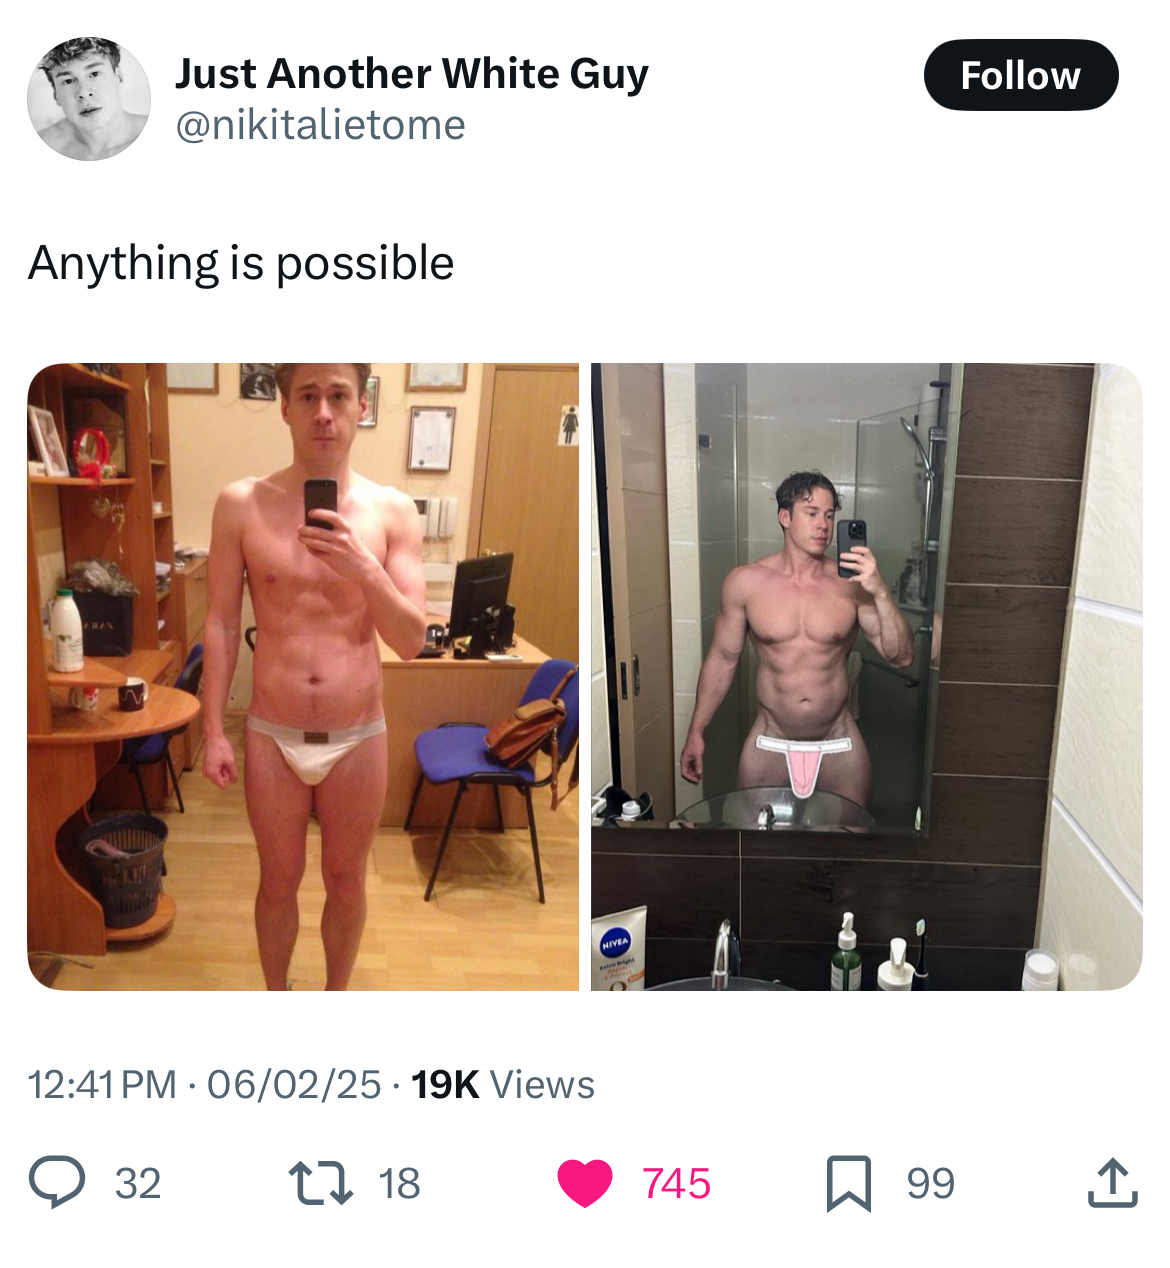The image size is (1170, 1268).
Task: Click the reply speech bubble icon
Action: (57, 1183)
